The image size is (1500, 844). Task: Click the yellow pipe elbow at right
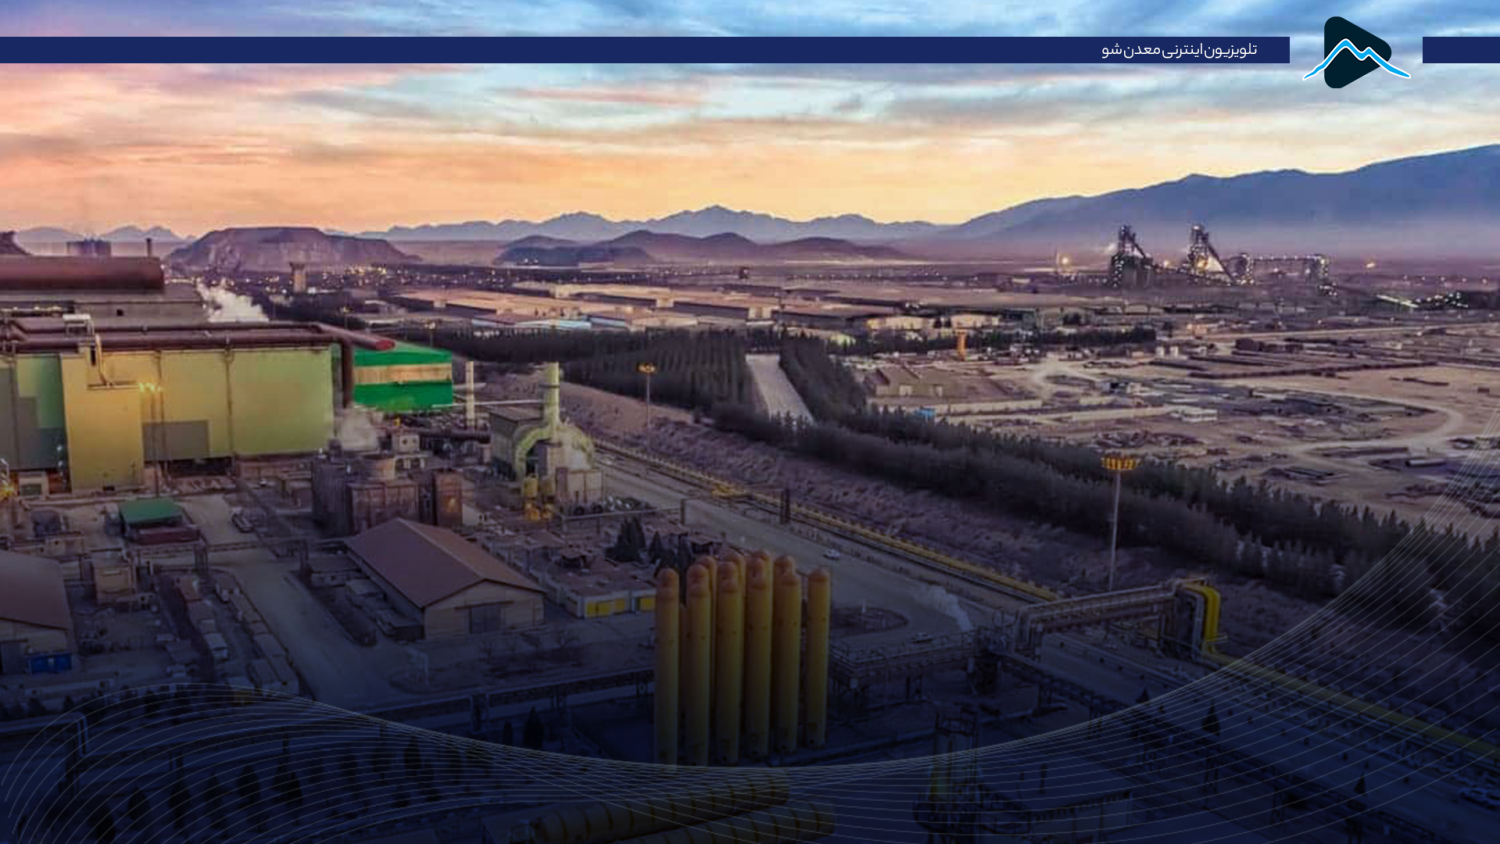tap(1204, 610)
